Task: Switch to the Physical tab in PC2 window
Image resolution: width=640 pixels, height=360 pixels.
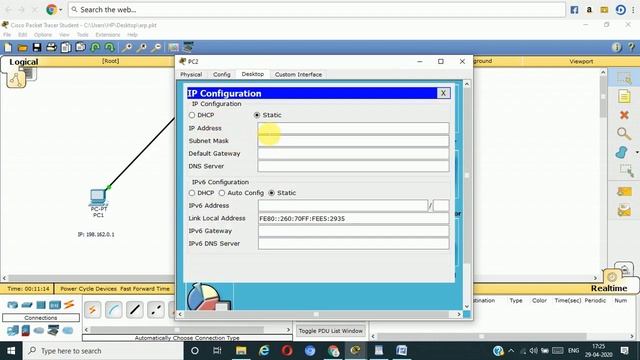Action: 191,75
